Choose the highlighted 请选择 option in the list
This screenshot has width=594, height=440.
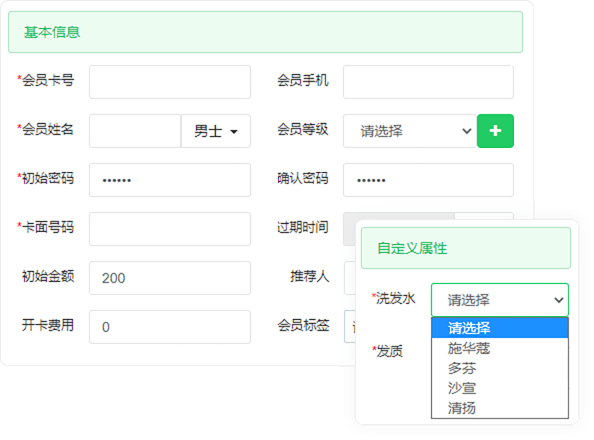[x=500, y=328]
